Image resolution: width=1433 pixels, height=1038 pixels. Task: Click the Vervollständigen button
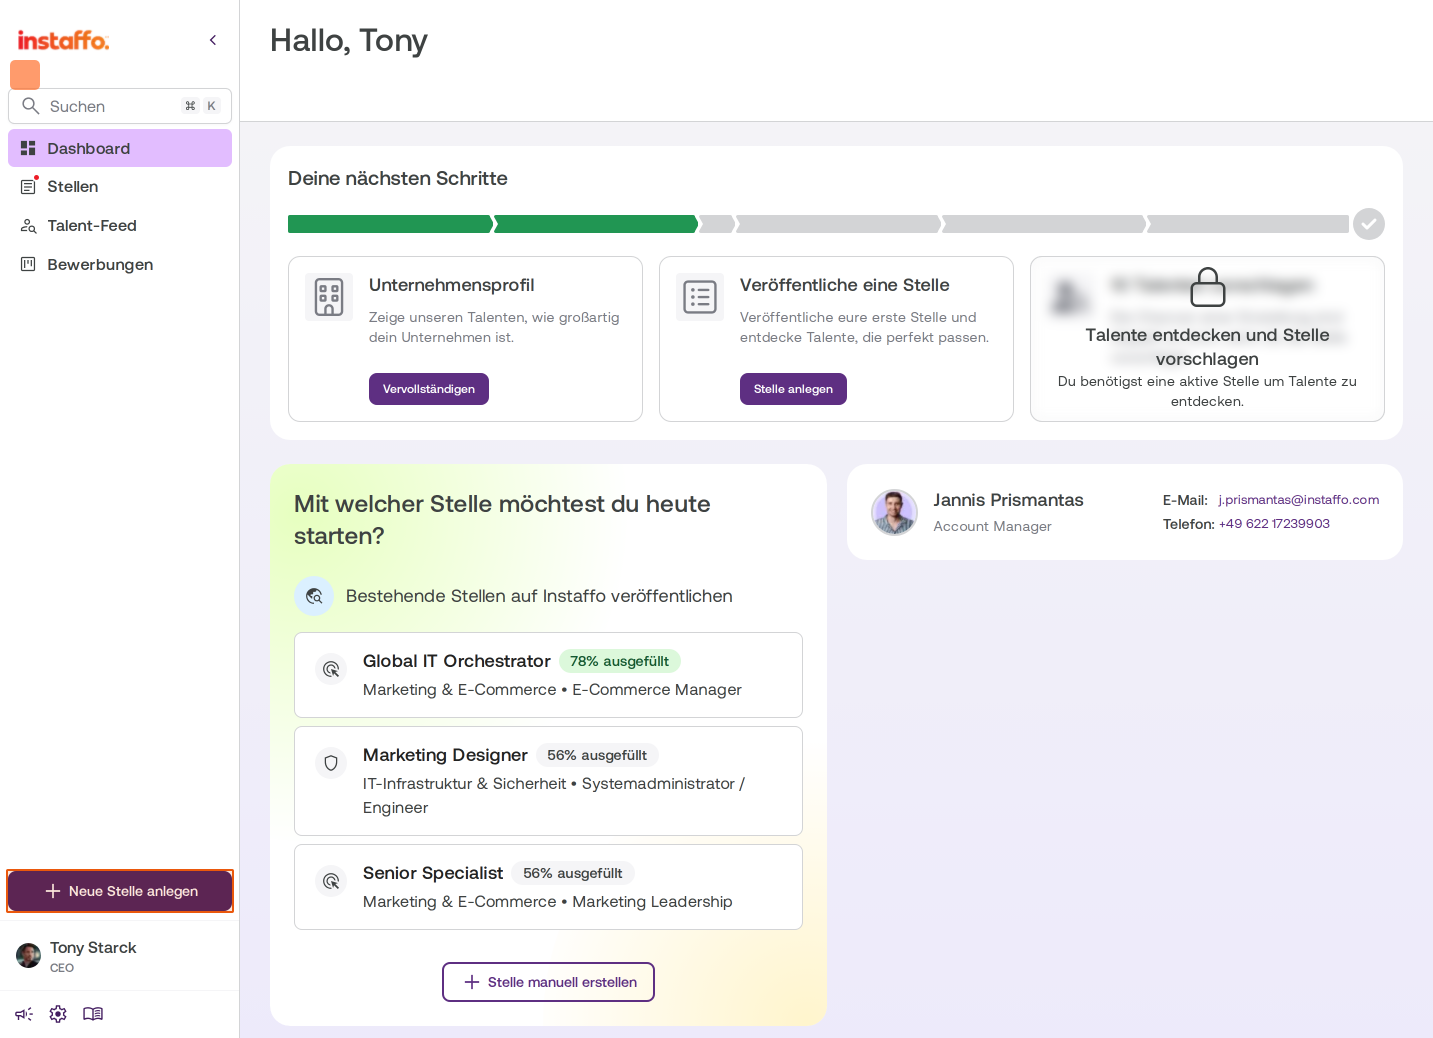tap(429, 389)
